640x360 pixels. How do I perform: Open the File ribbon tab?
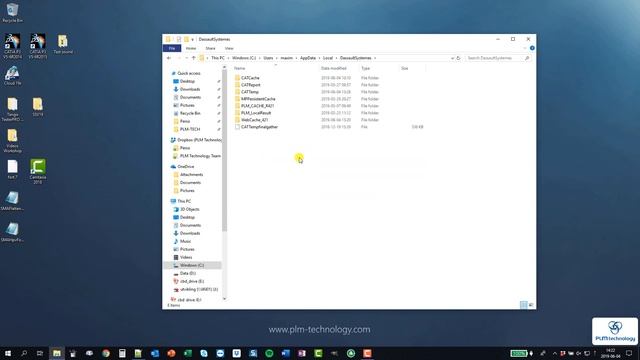[x=172, y=48]
